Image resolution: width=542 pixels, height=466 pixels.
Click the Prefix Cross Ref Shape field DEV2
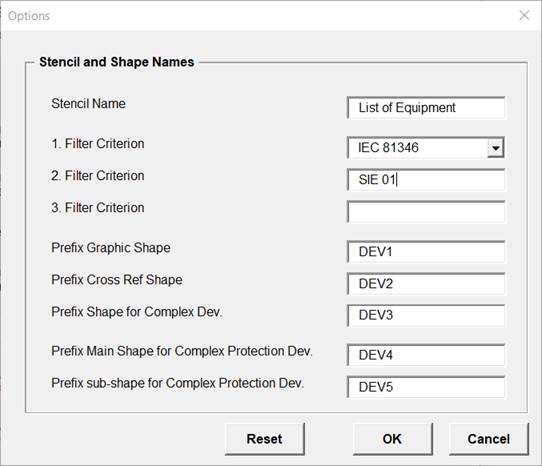tap(426, 284)
